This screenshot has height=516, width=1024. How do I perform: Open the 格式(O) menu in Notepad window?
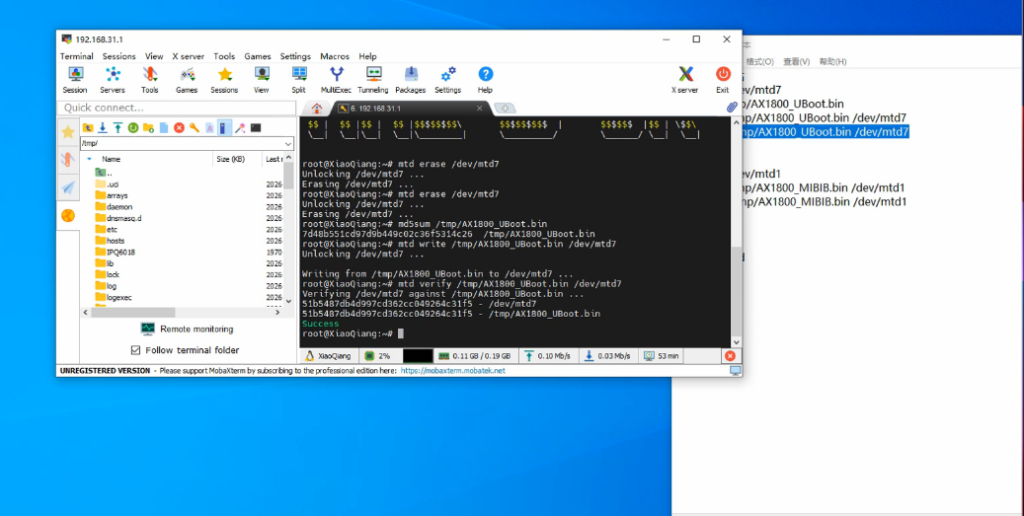click(x=760, y=61)
